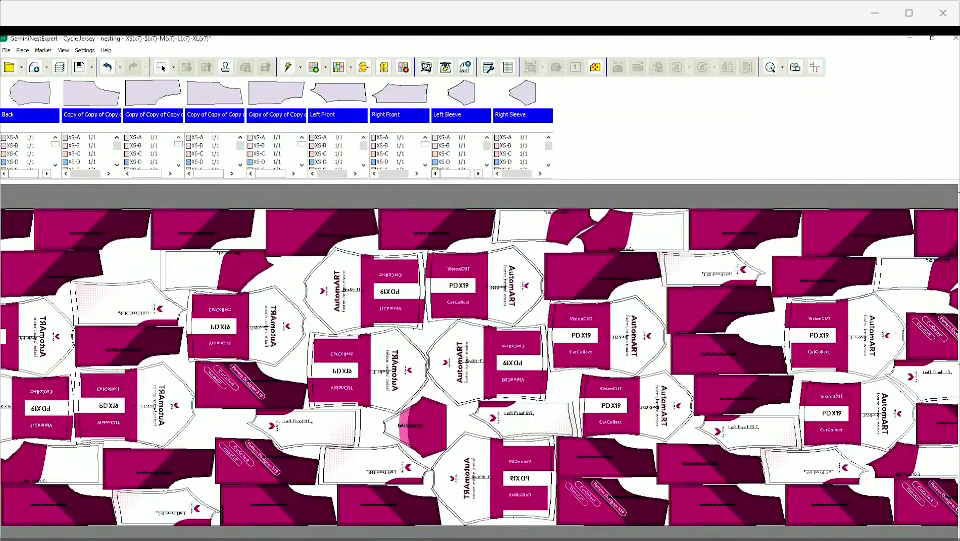Viewport: 960px width, 541px height.
Task: Select 'XS-B' row under Right Front
Action: coord(394,146)
